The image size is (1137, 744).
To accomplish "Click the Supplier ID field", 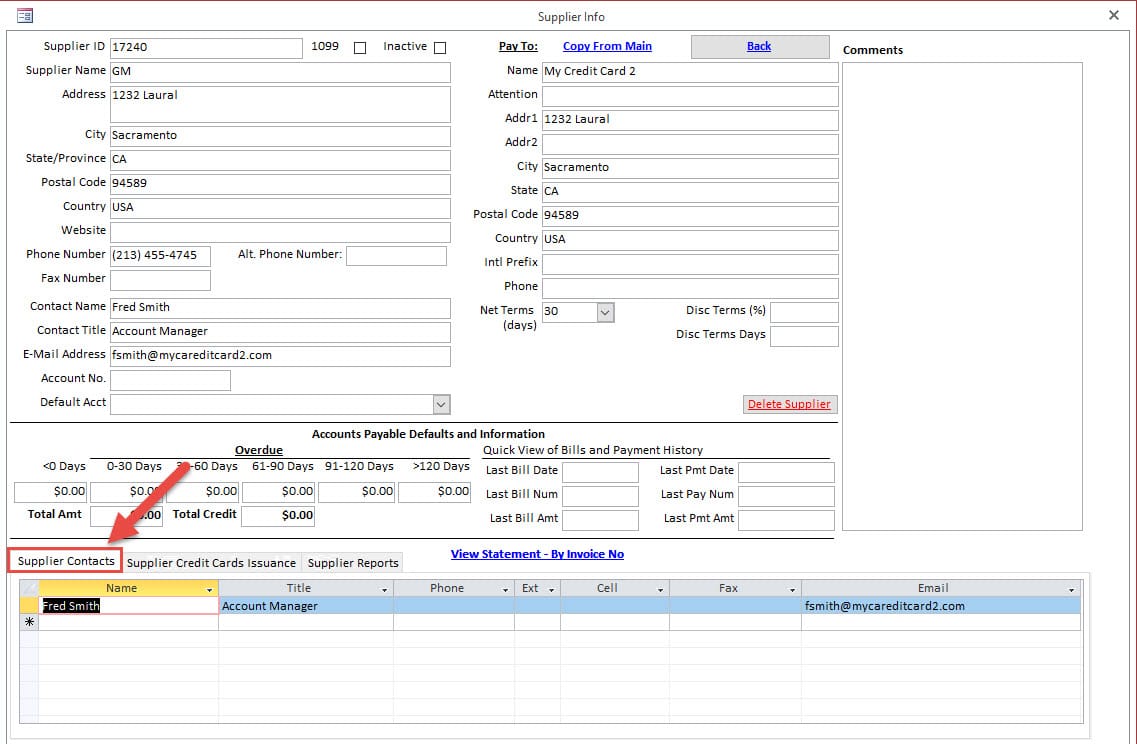I will [206, 48].
